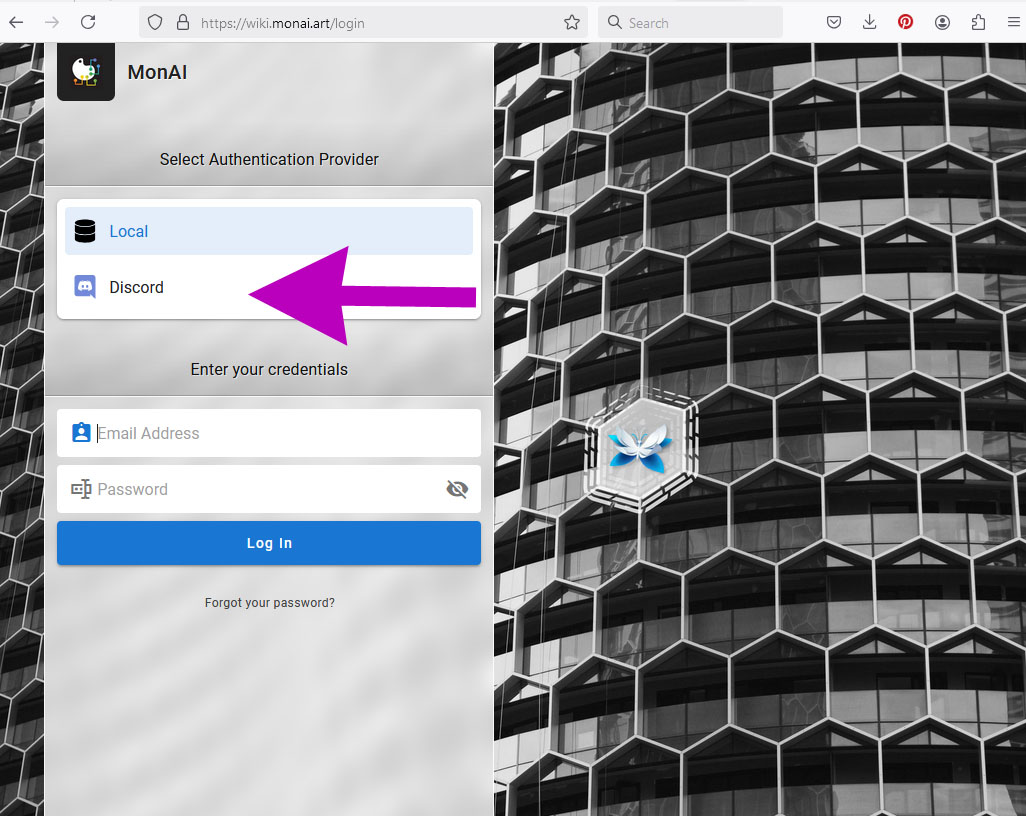Bookmark this page with the star

[x=572, y=23]
